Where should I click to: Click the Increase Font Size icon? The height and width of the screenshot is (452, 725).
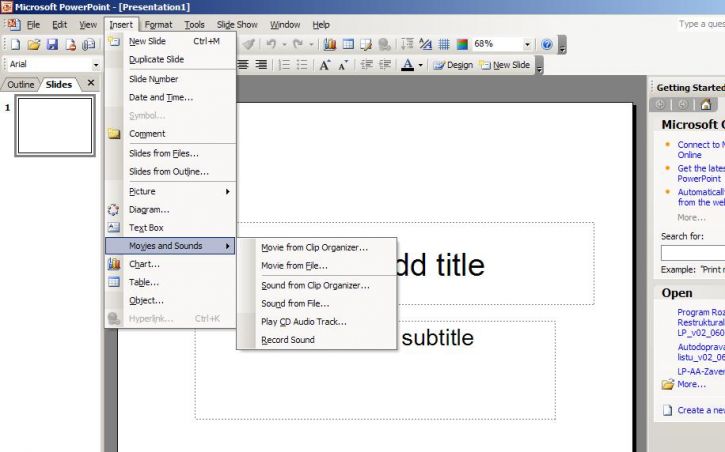click(x=325, y=65)
